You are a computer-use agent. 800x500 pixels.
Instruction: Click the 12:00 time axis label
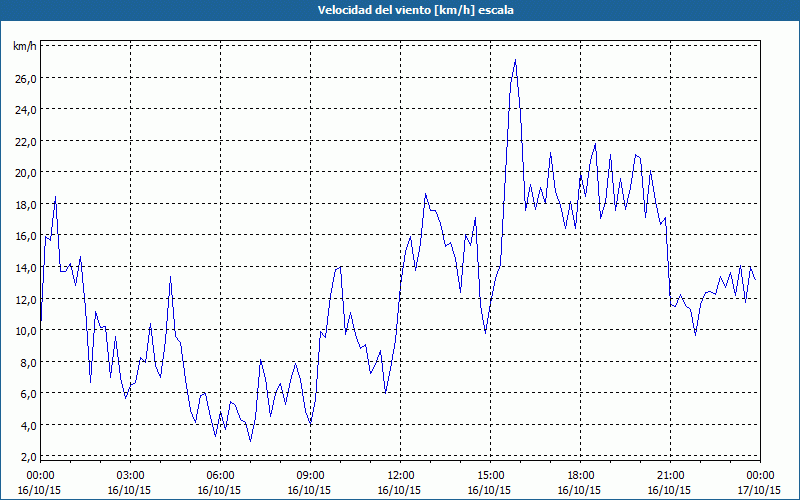tap(400, 476)
